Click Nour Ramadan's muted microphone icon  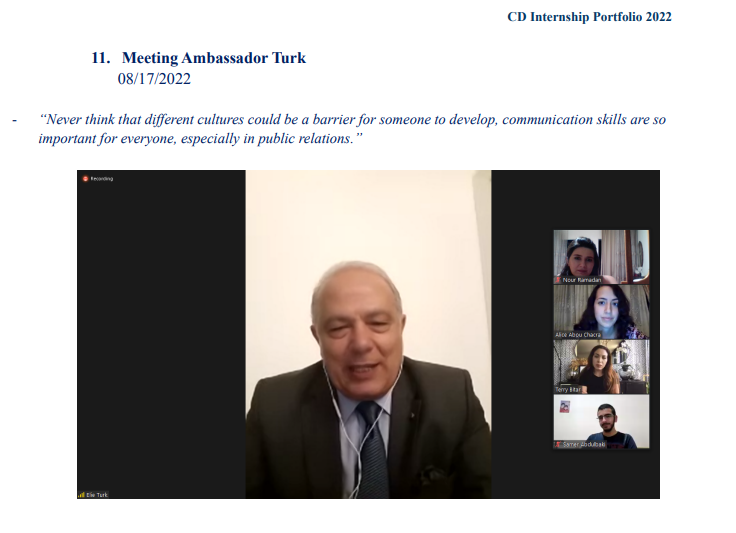click(x=558, y=280)
